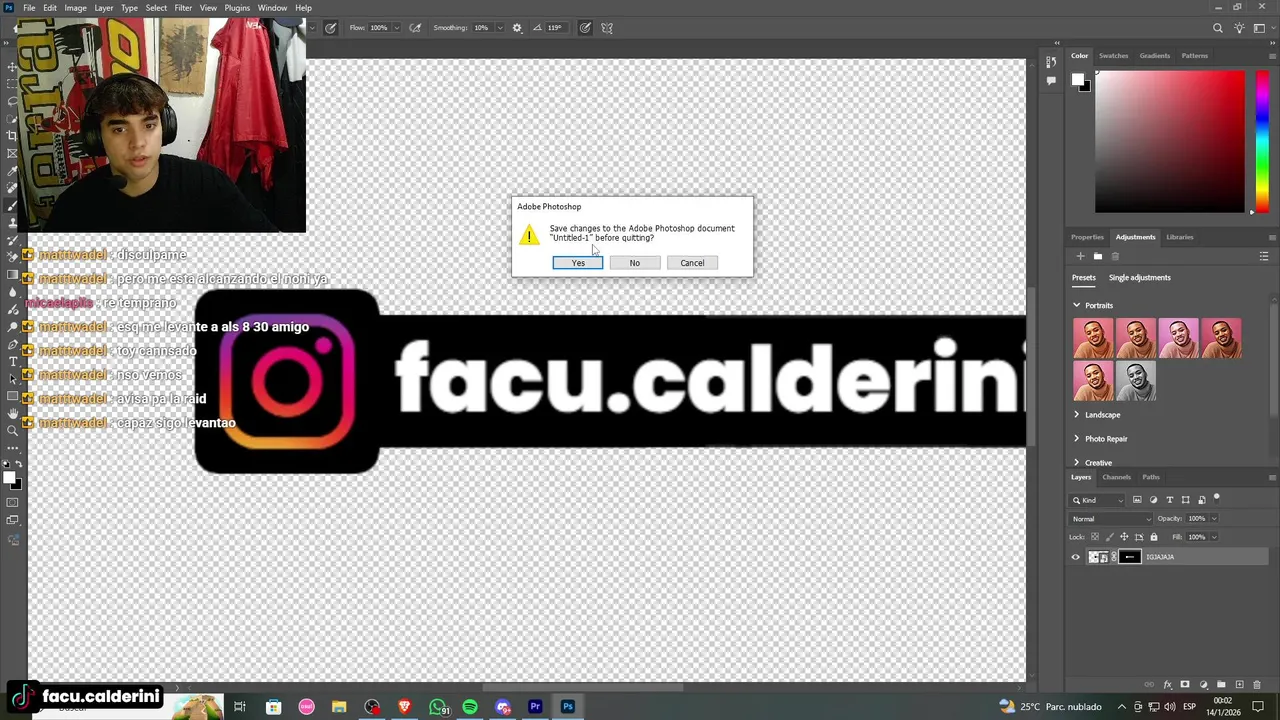Click Yes to save the document
Screen dimensions: 1280x720
tap(578, 263)
